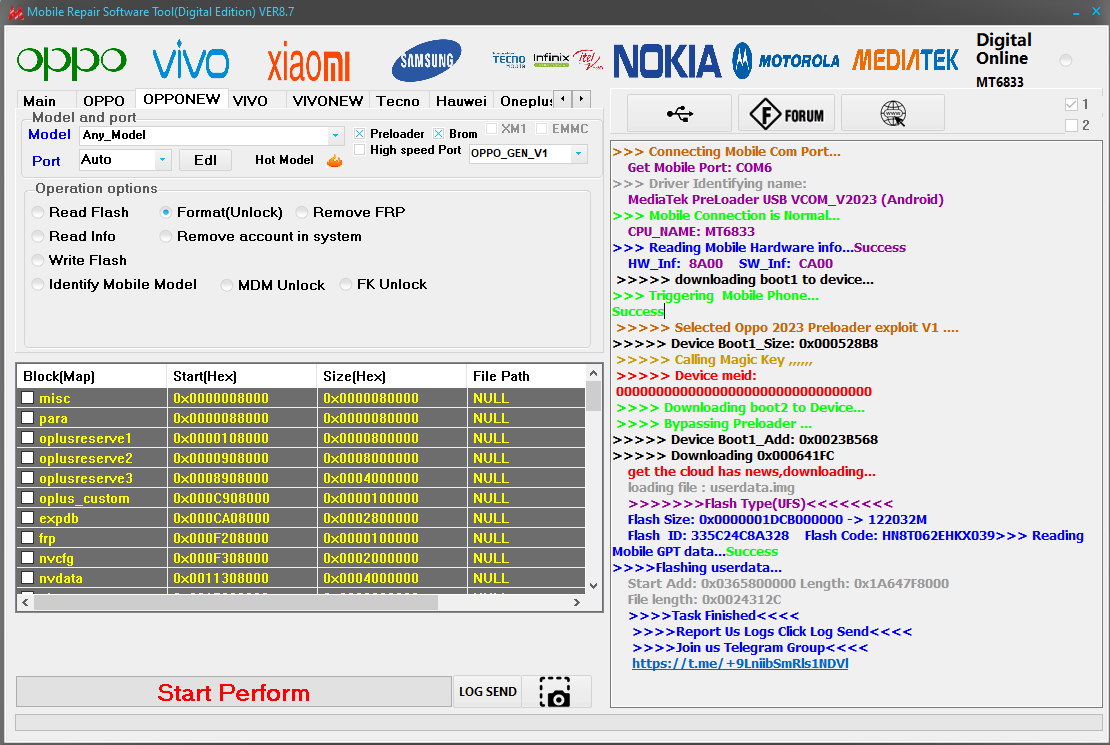Select Remove account in system option
Image resolution: width=1110 pixels, height=745 pixels.
click(166, 237)
